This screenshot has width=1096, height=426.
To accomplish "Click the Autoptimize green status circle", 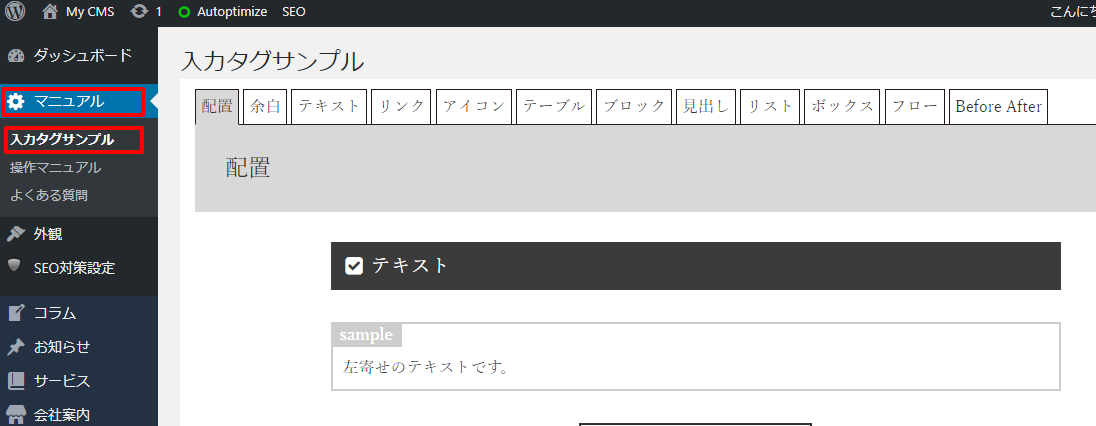I will [184, 12].
